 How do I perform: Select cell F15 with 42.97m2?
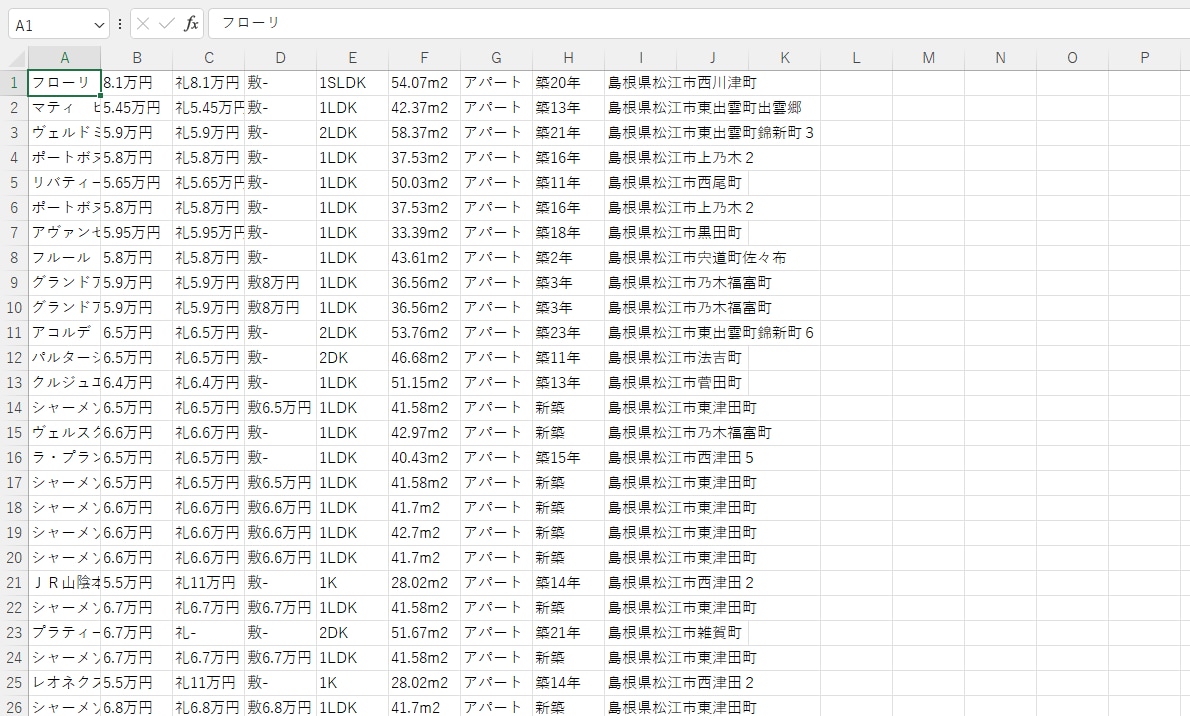click(424, 433)
